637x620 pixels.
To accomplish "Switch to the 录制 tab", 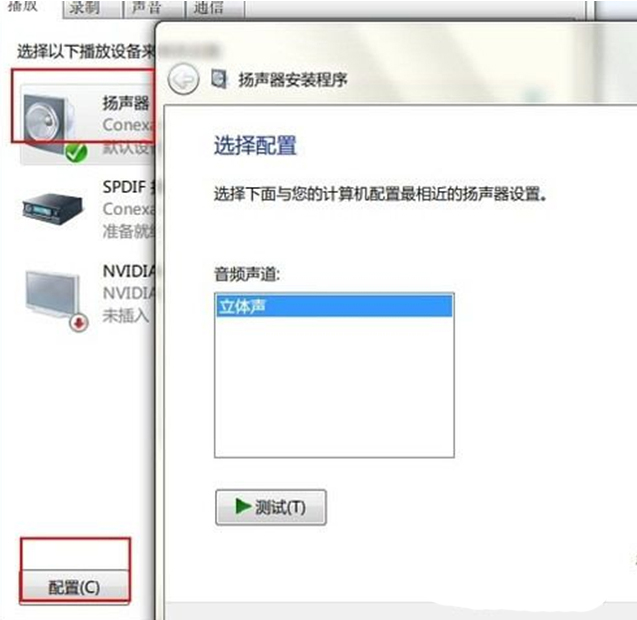I will (x=93, y=8).
